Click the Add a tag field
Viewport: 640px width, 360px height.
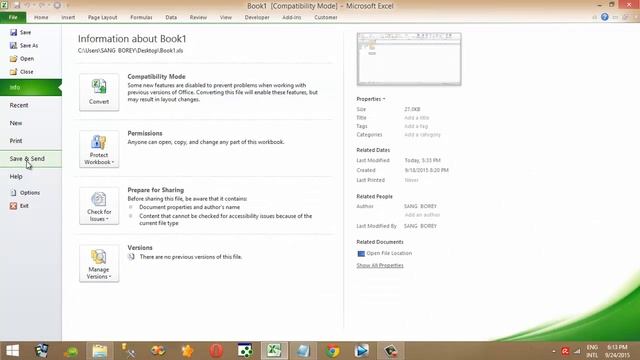(x=416, y=126)
